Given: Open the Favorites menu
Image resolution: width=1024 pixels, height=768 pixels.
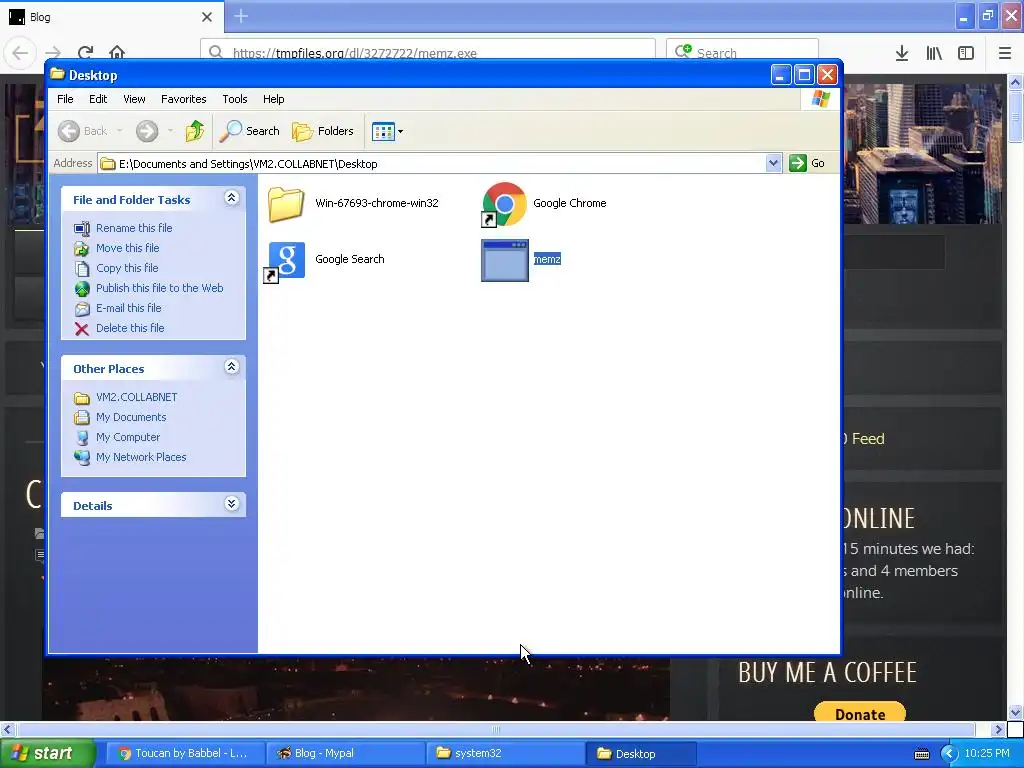Looking at the screenshot, I should [184, 99].
